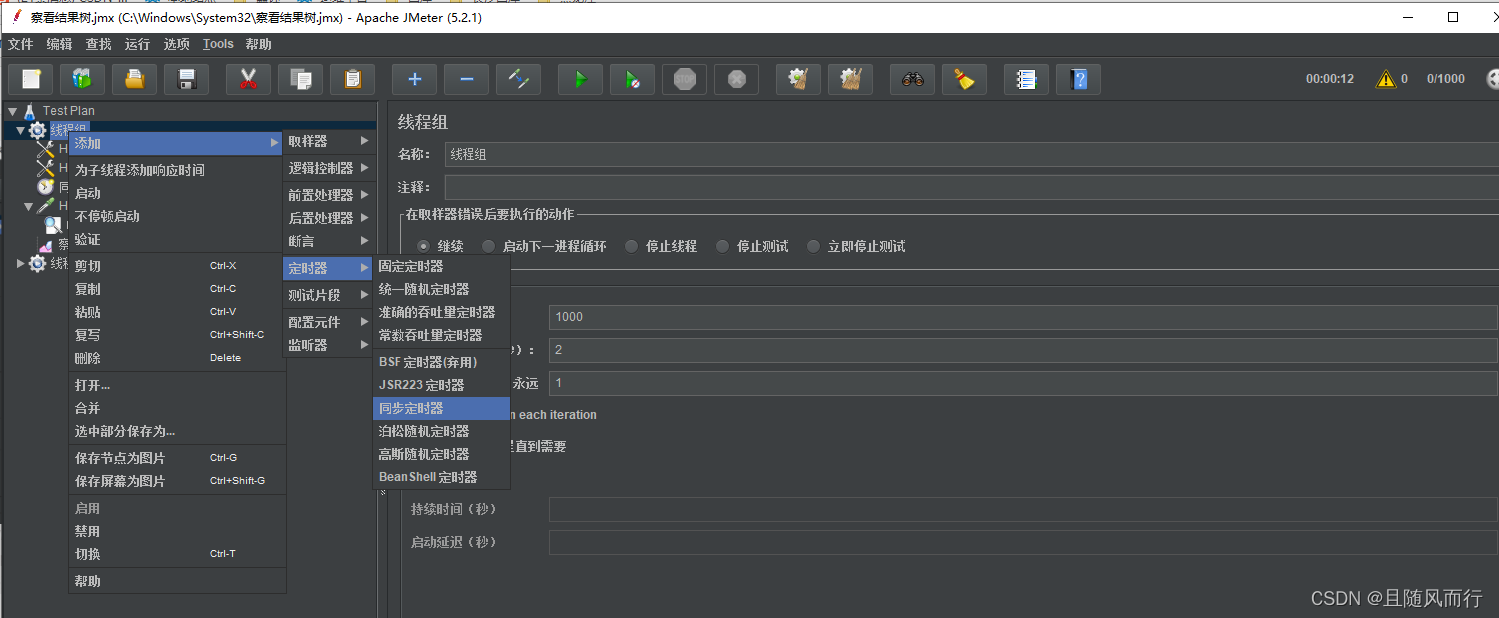1499x618 pixels.
Task: Start the test with green play icon
Action: click(x=581, y=79)
